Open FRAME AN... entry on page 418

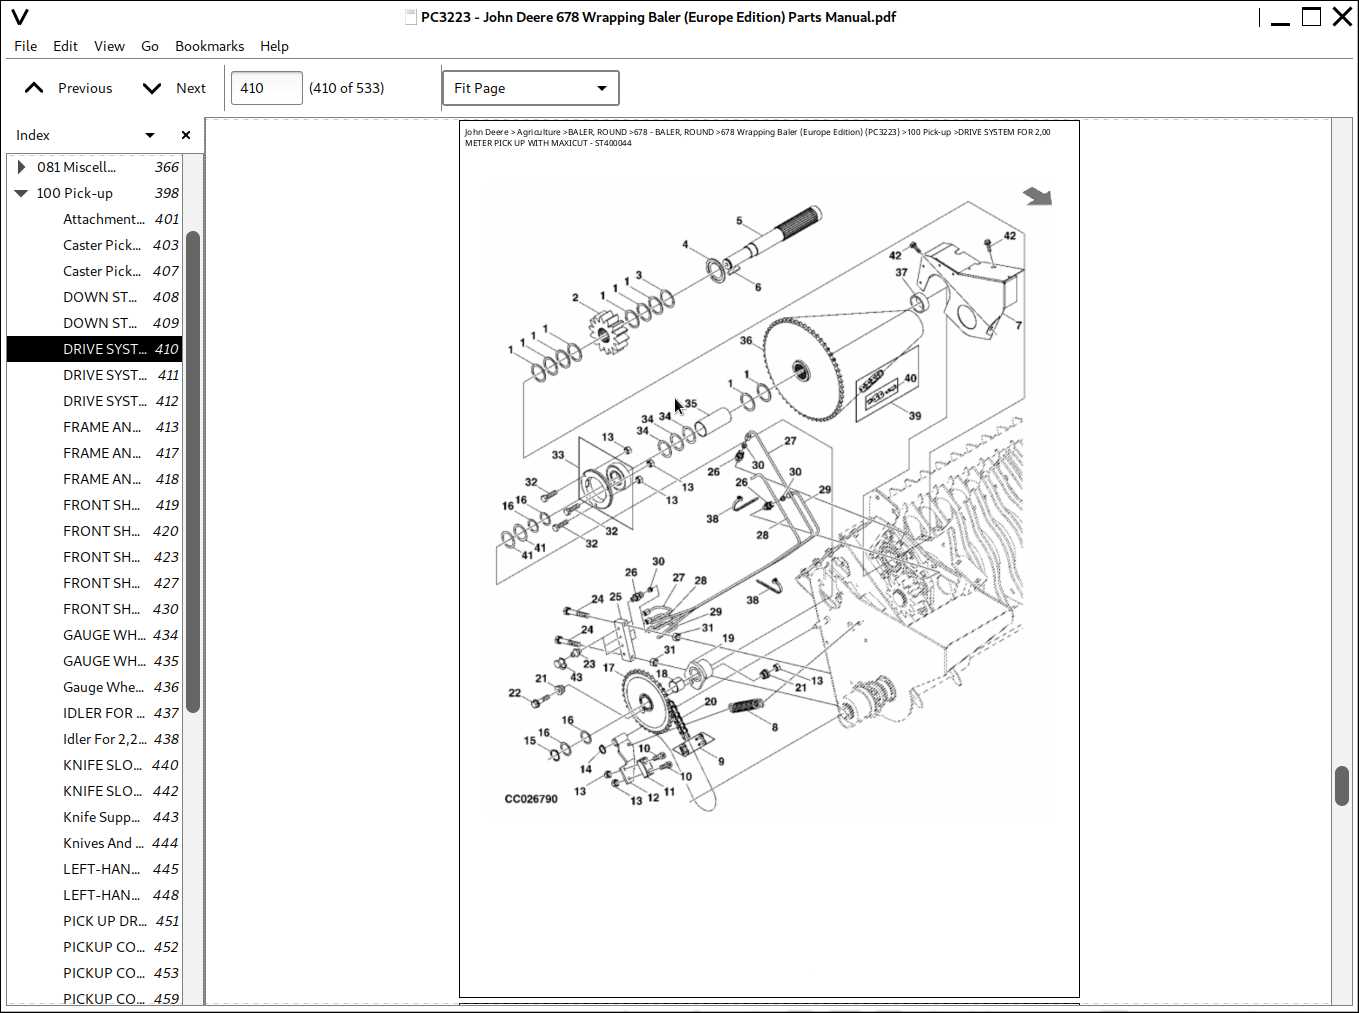point(95,479)
